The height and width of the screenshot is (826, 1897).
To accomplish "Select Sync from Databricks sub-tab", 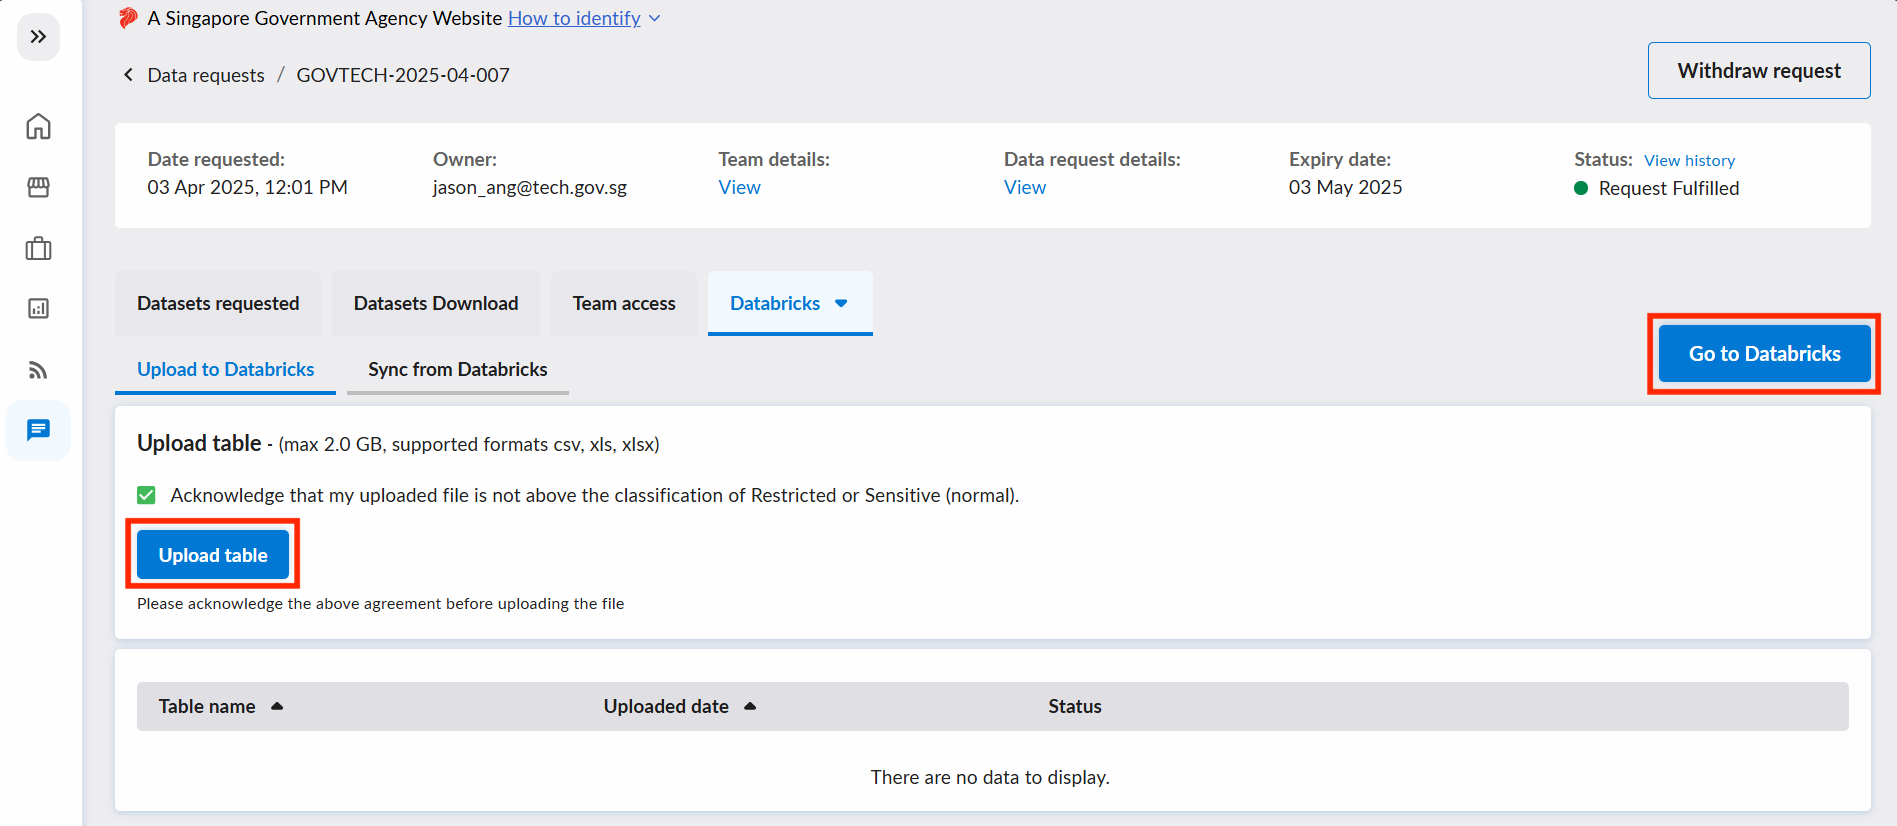I will tap(458, 369).
